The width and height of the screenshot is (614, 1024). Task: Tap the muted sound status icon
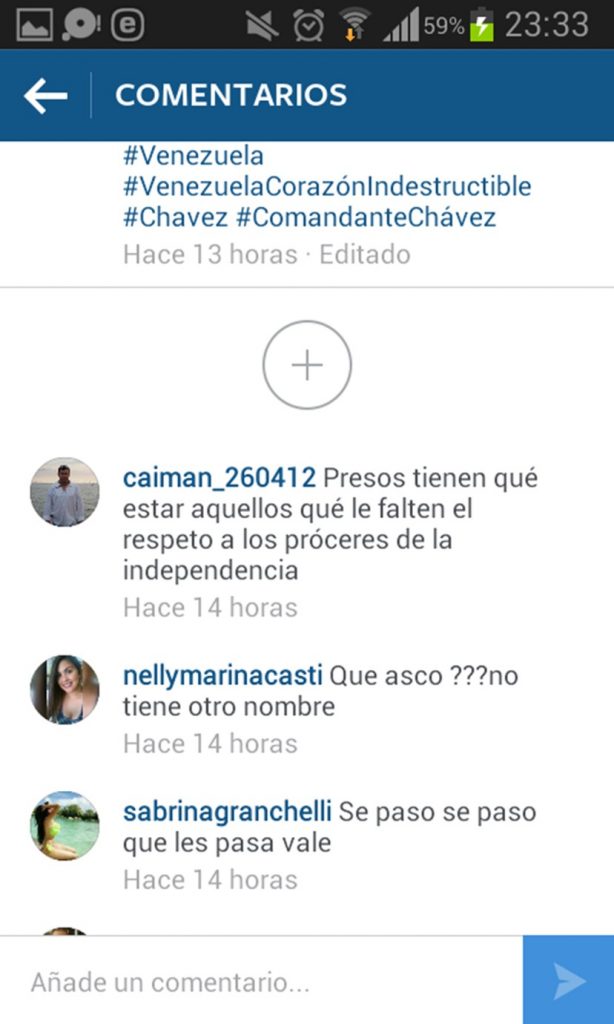263,25
